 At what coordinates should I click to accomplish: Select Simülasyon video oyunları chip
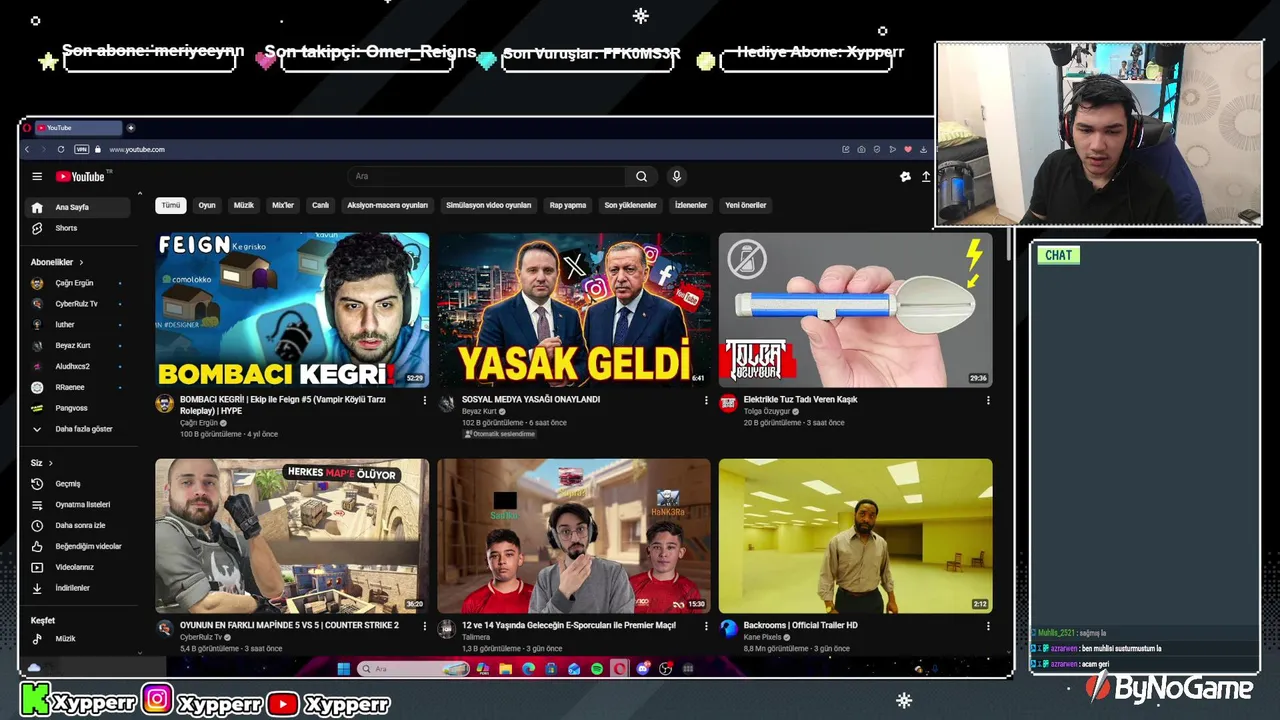(x=489, y=205)
